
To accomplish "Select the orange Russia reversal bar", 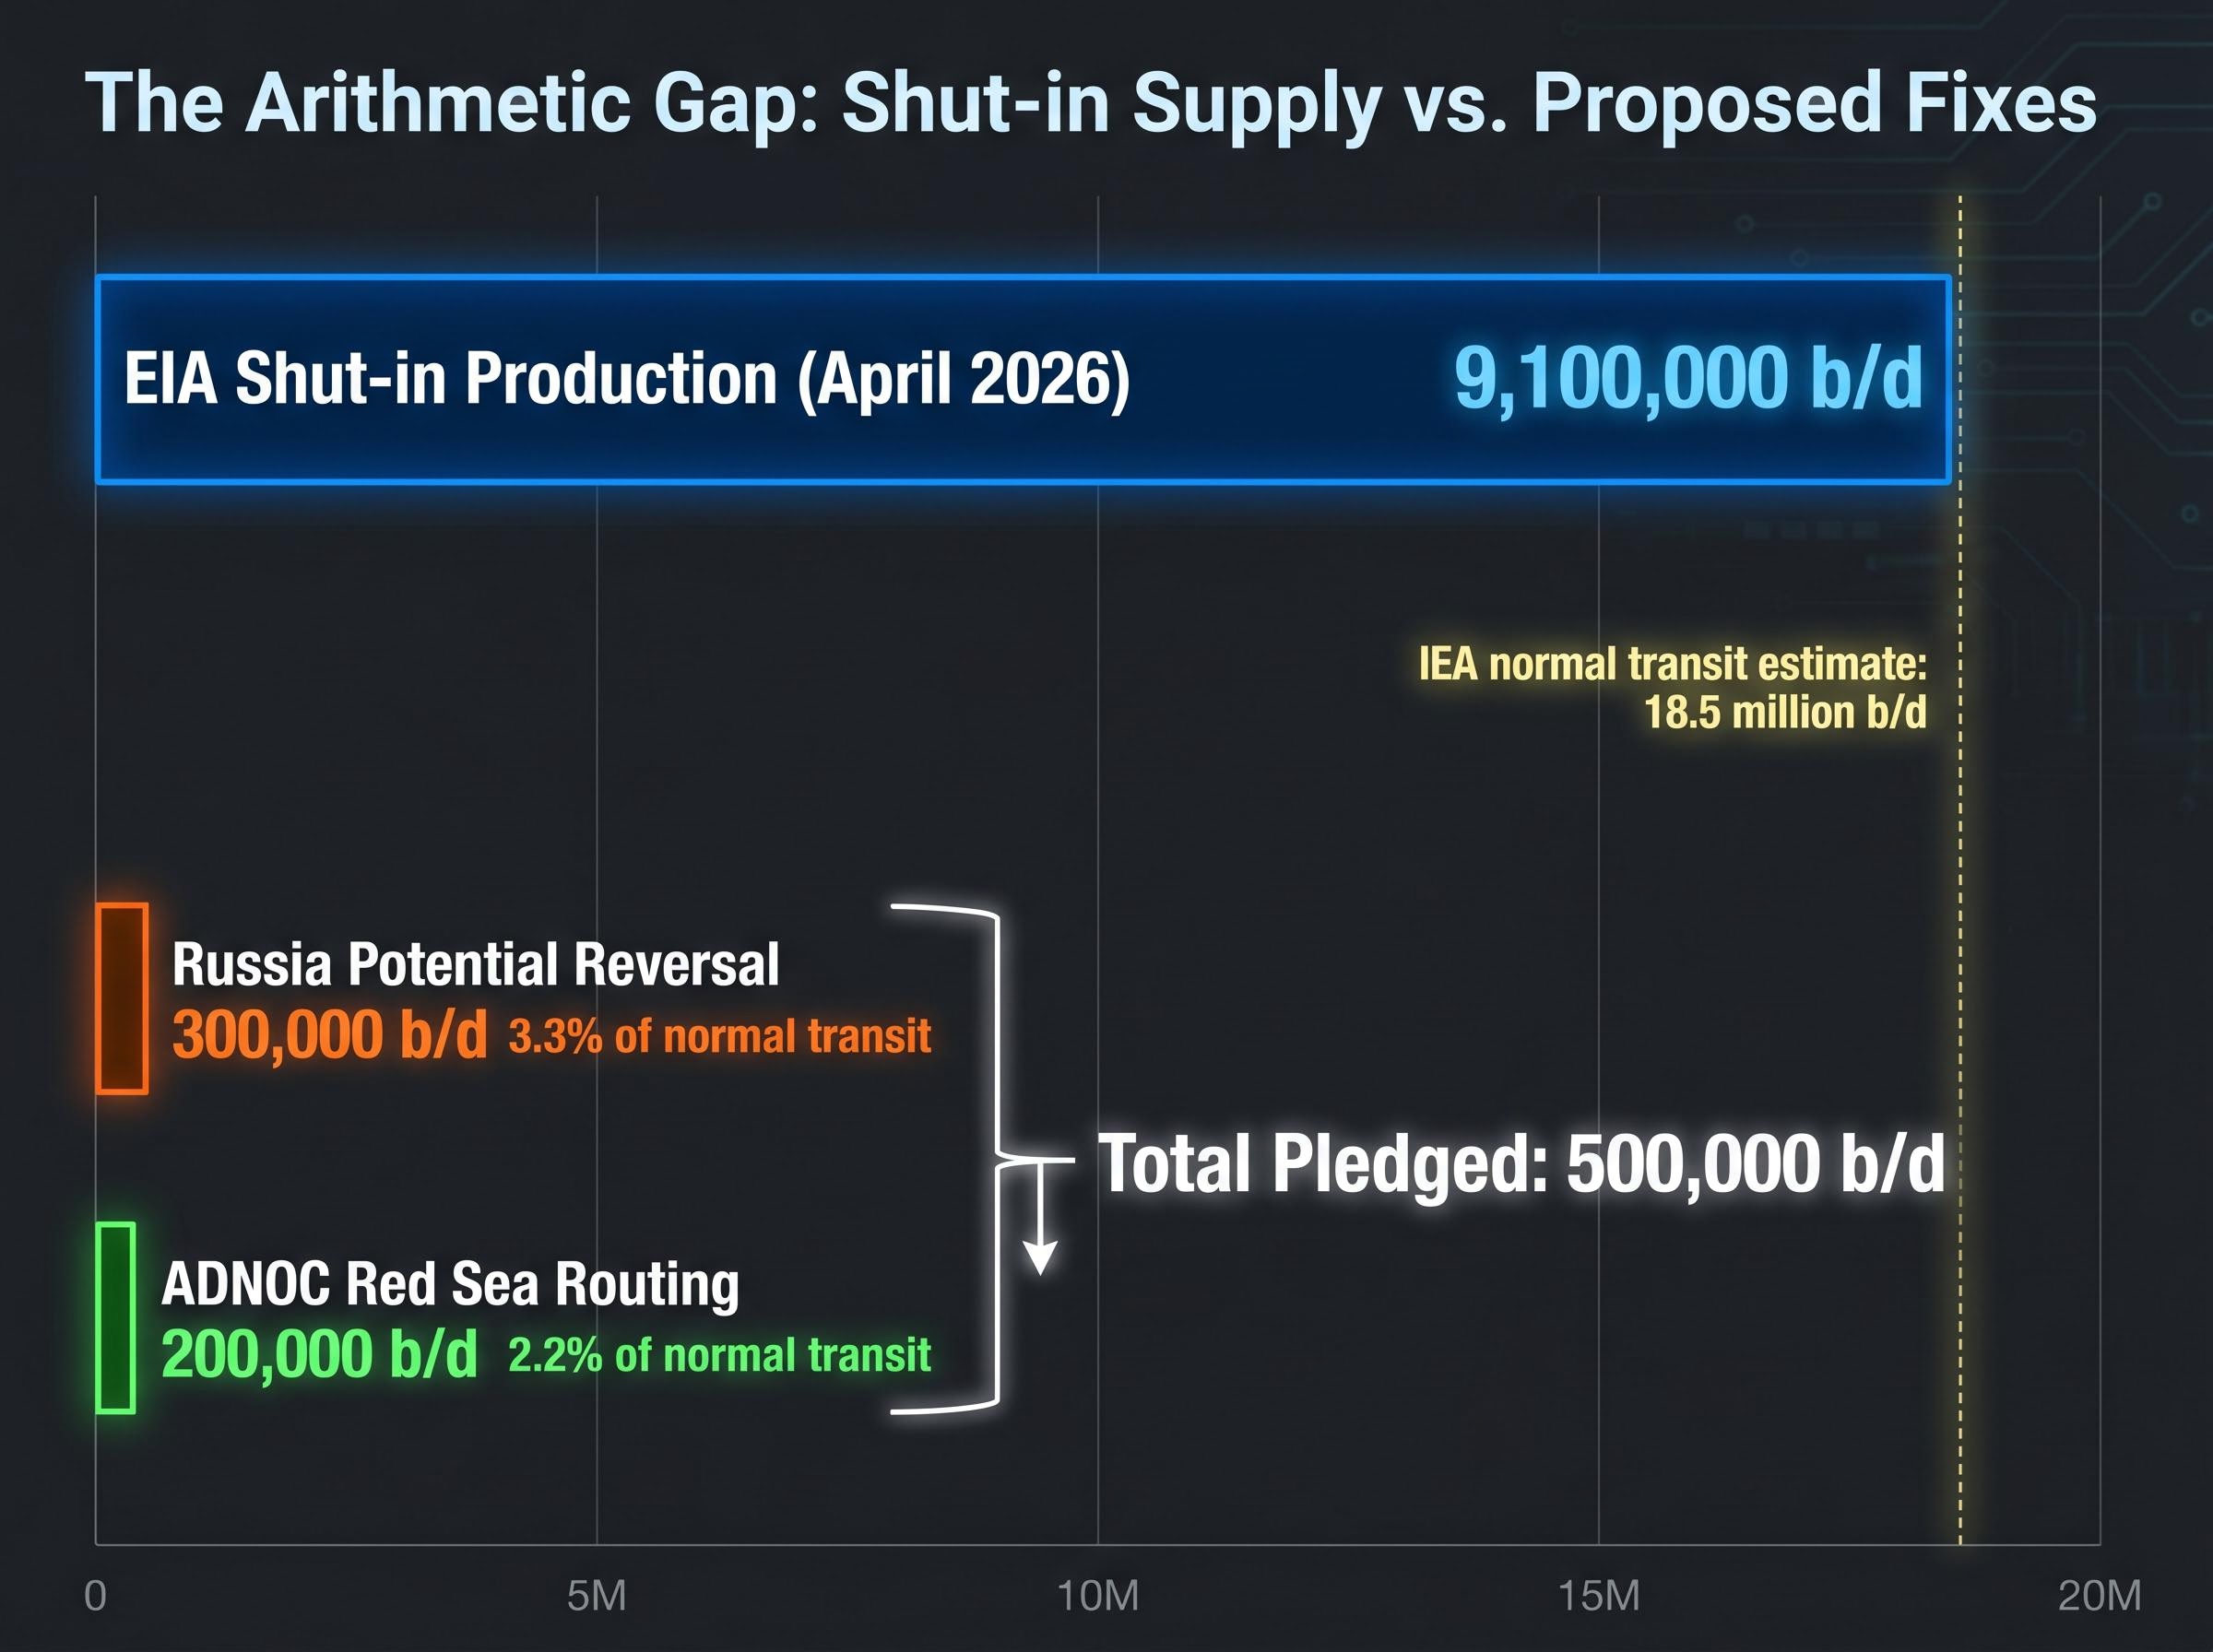I will click(x=122, y=999).
